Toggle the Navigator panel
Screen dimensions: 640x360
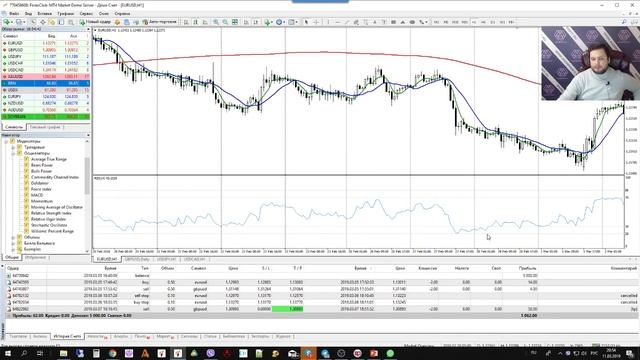click(52, 22)
